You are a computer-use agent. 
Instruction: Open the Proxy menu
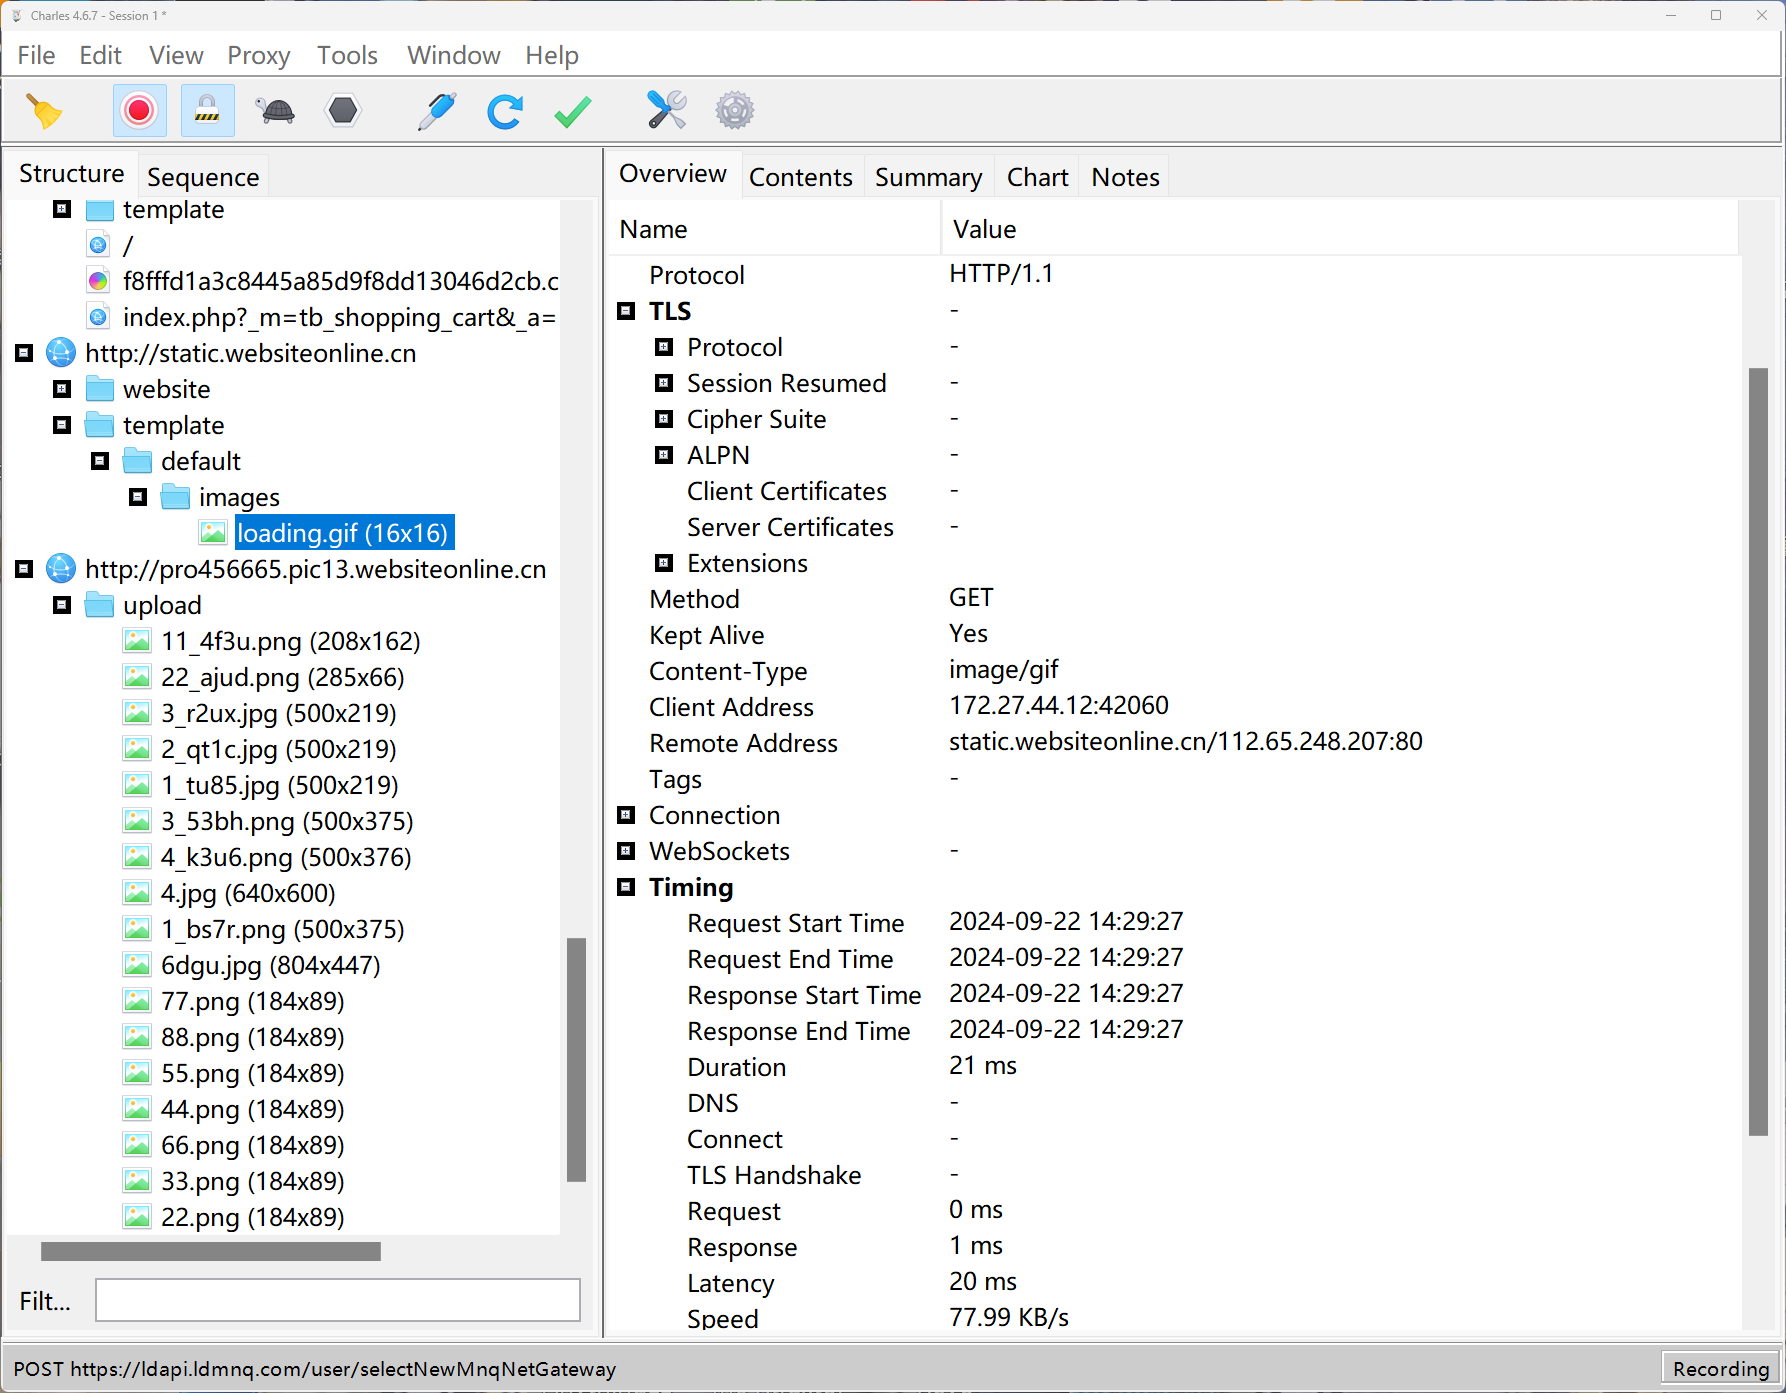point(258,55)
